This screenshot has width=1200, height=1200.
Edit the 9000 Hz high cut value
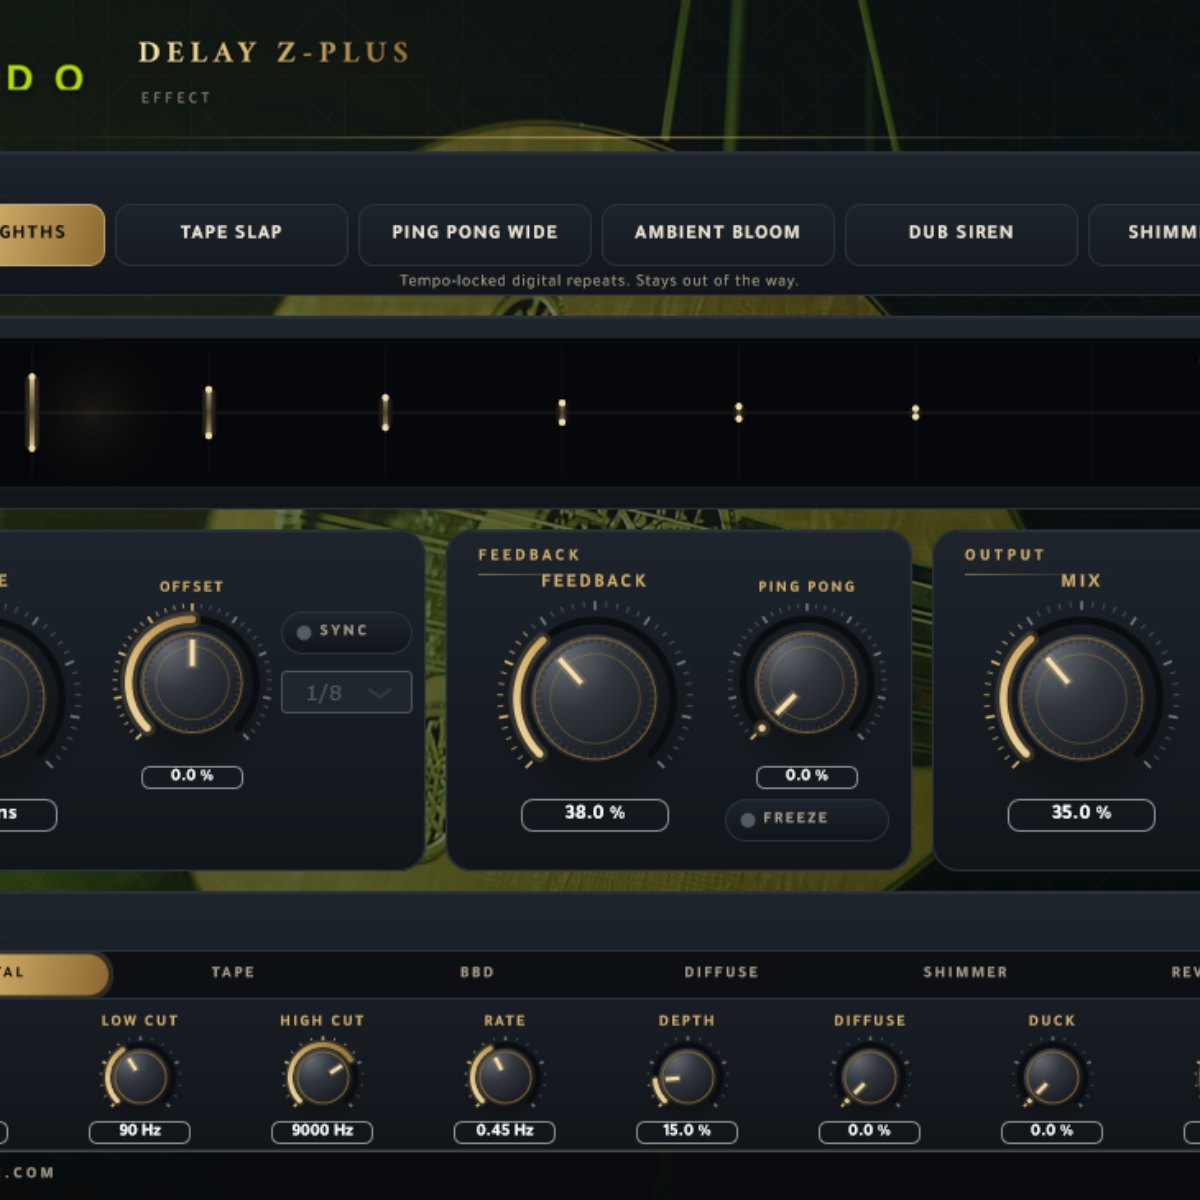pyautogui.click(x=322, y=1132)
